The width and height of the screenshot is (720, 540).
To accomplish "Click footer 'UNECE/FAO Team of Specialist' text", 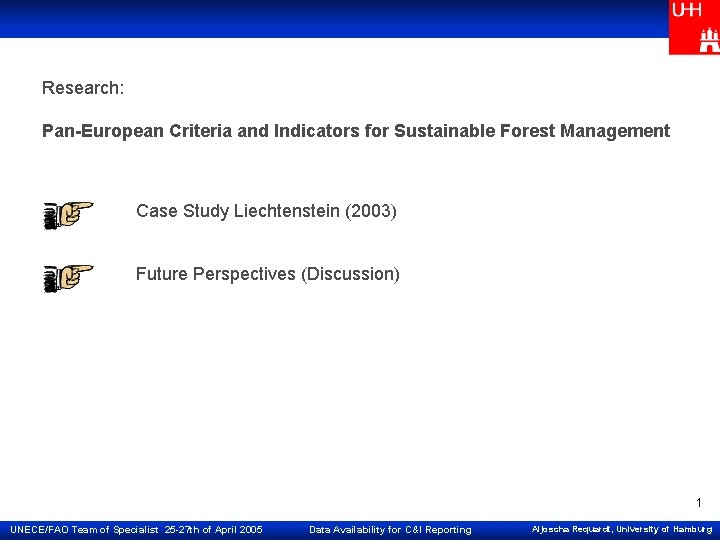I will 84,529.
